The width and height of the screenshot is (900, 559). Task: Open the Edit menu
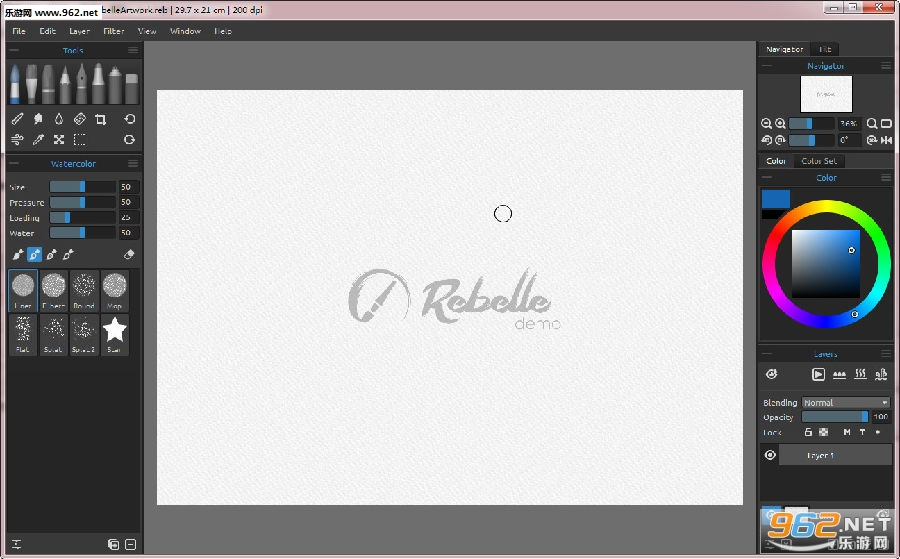tap(48, 31)
